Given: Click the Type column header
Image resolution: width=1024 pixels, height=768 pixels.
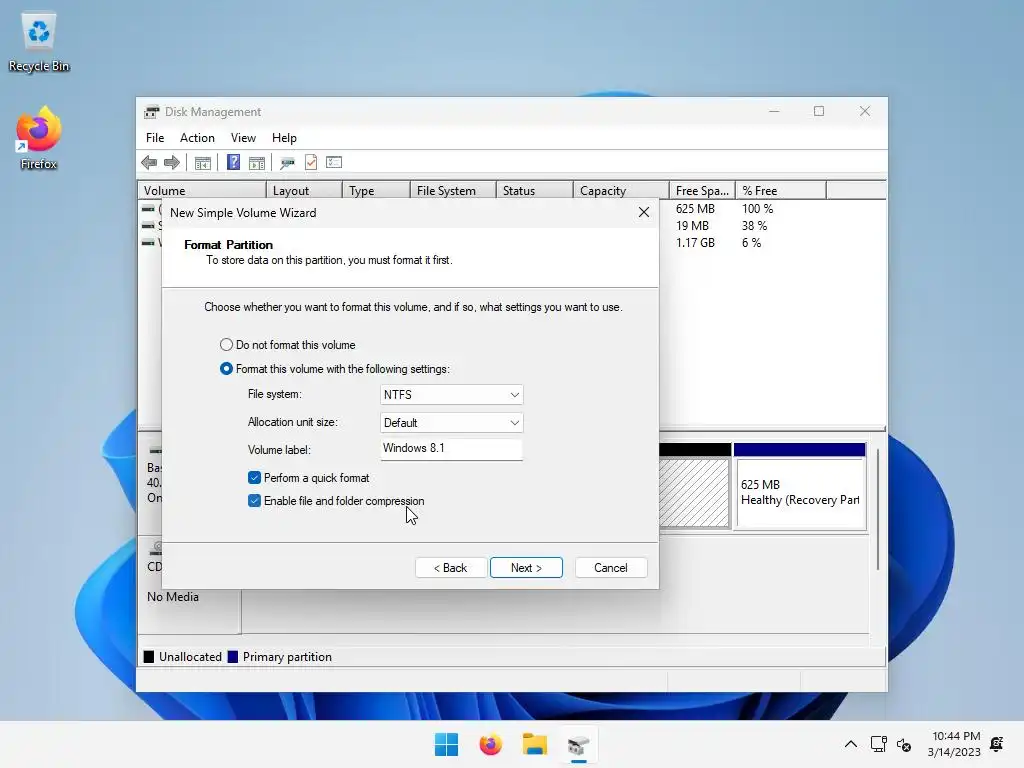Looking at the screenshot, I should 376,191.
